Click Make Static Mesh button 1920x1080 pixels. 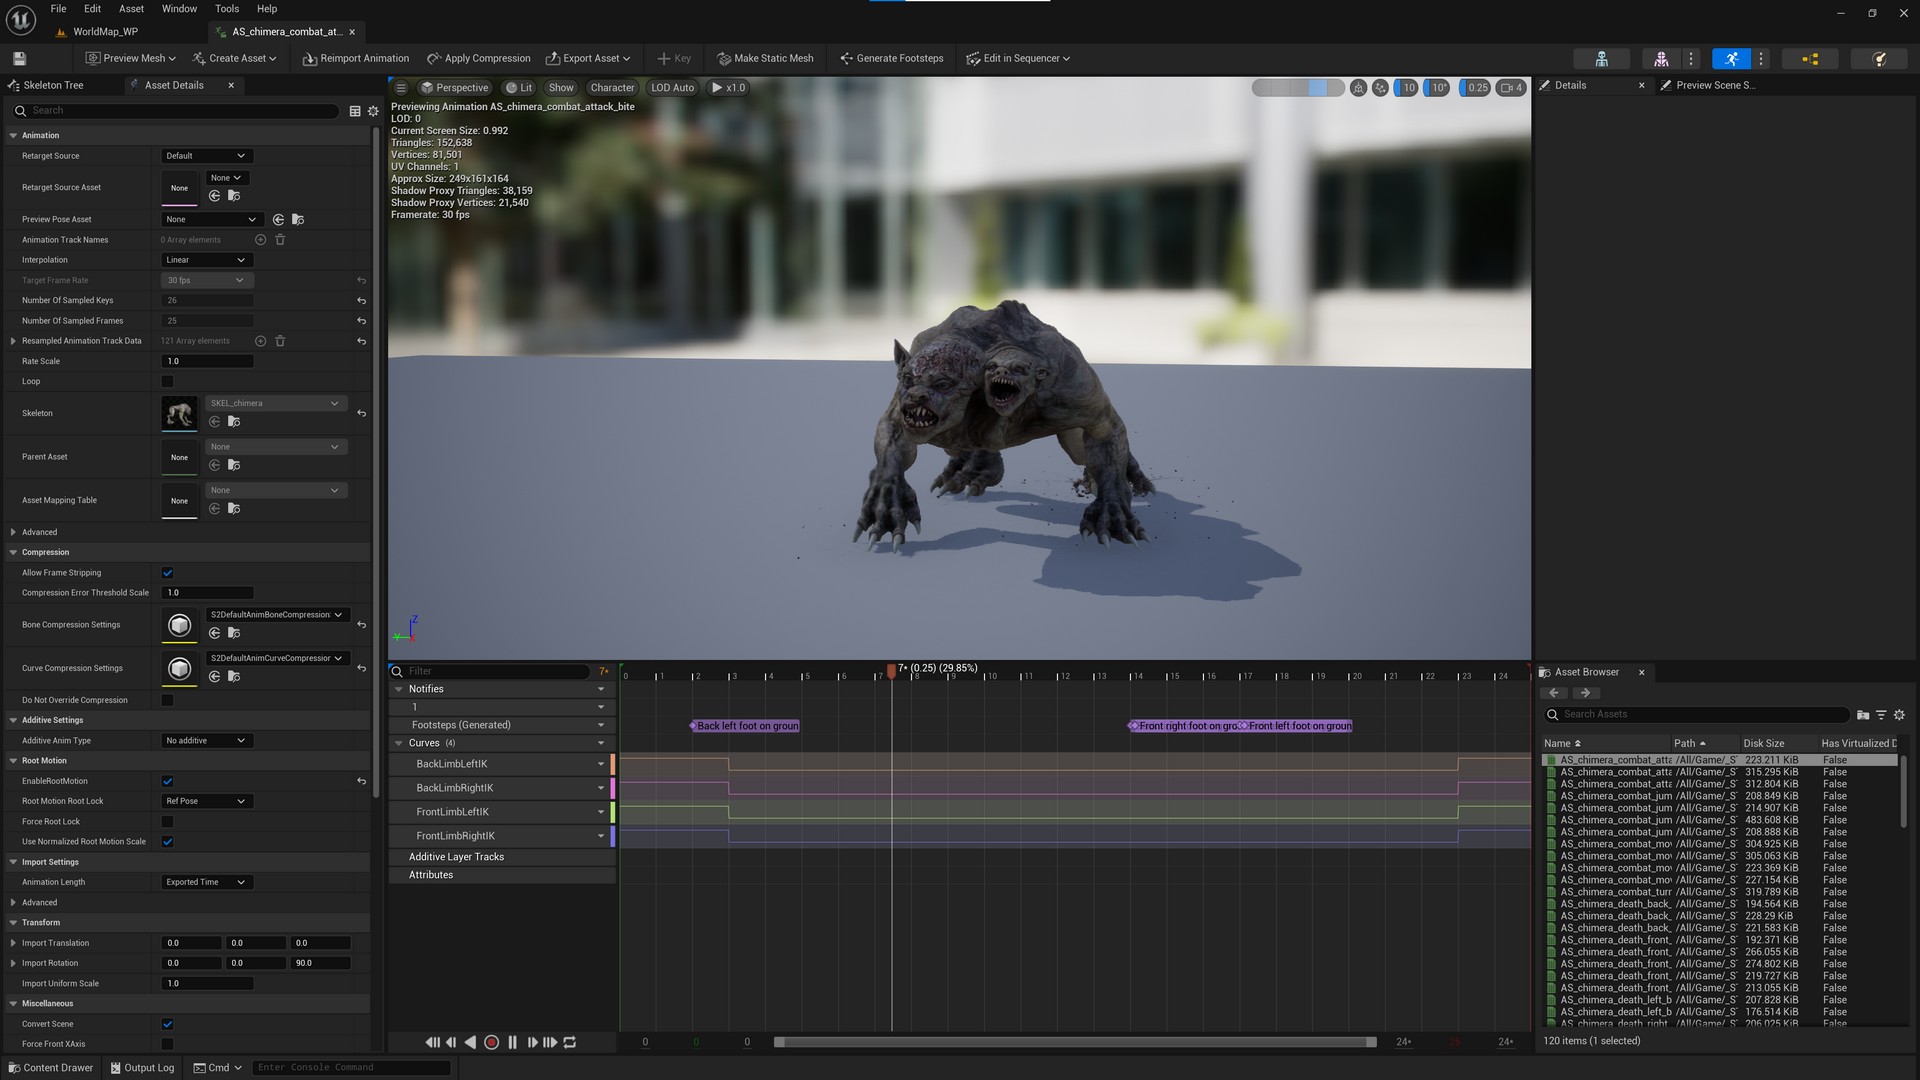765,58
